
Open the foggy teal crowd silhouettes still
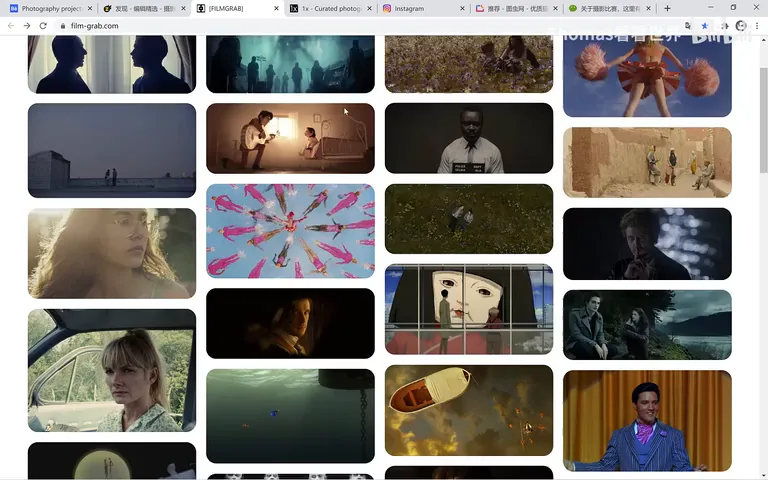pyautogui.click(x=290, y=64)
